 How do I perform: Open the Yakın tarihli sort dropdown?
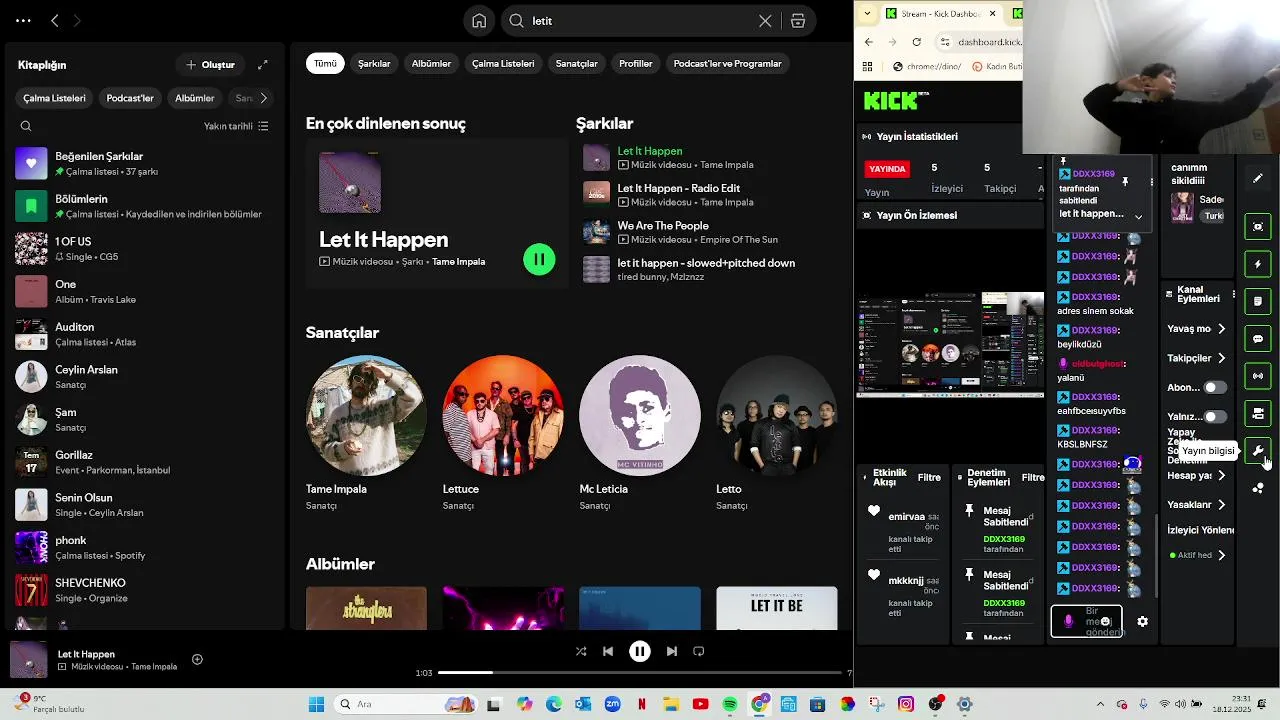[x=236, y=126]
